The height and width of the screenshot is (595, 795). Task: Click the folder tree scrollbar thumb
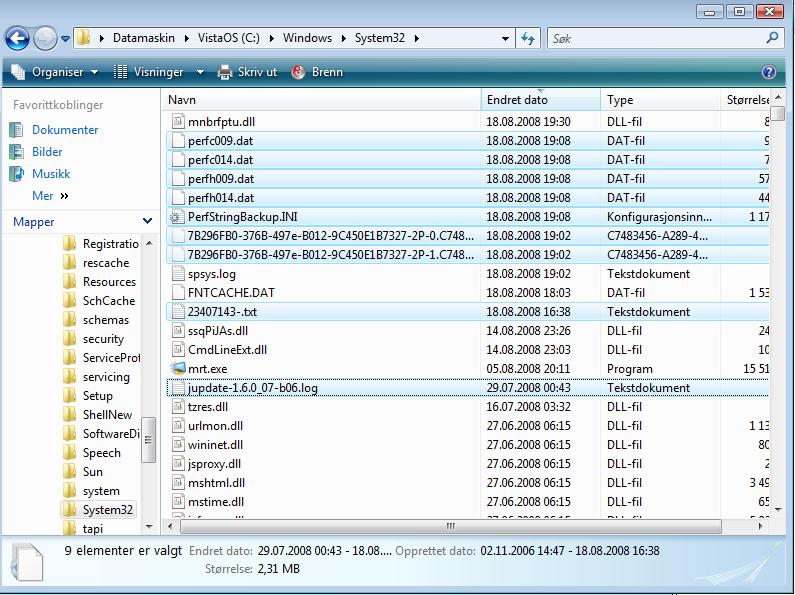point(148,439)
